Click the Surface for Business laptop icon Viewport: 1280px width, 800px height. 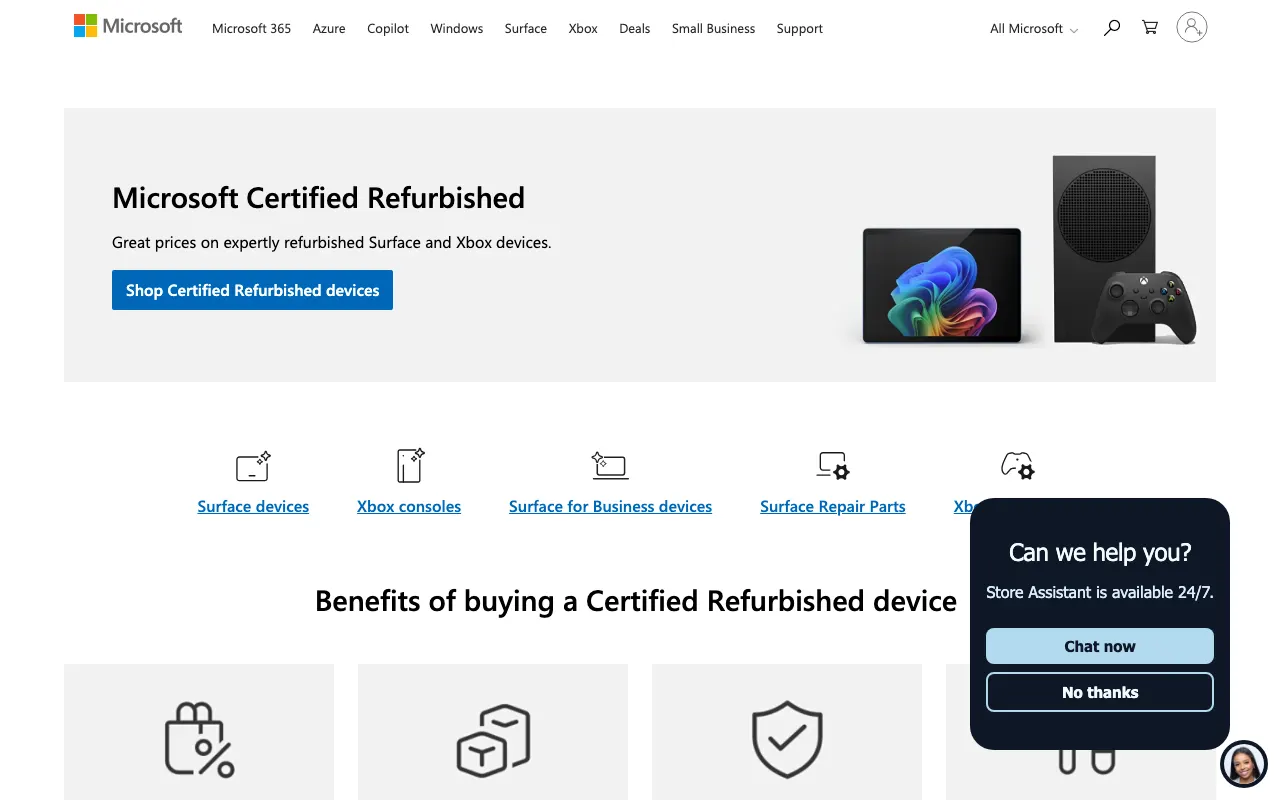pos(610,466)
